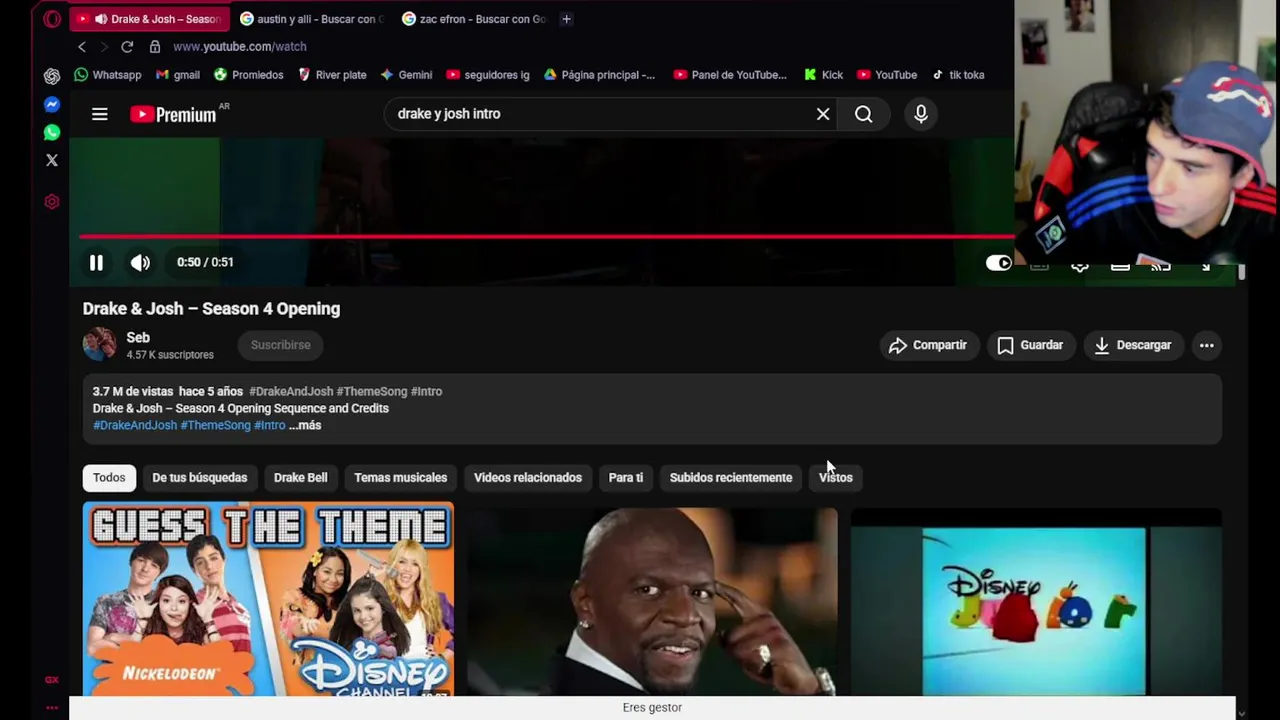Open the Página principal bookmark
This screenshot has width=1280, height=720.
click(599, 75)
